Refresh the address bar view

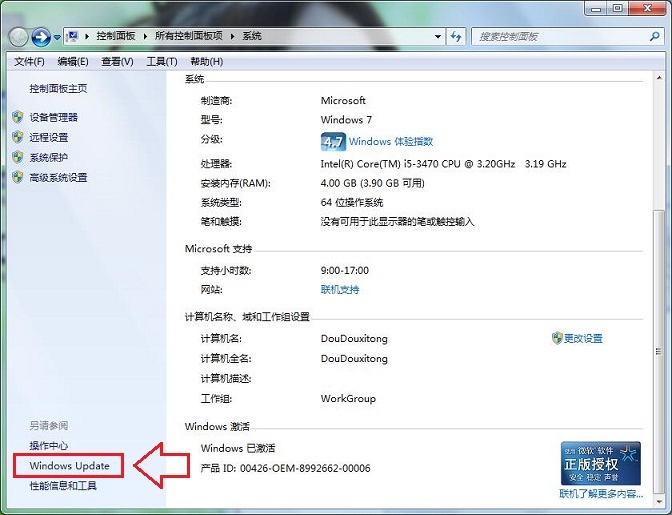pos(456,36)
